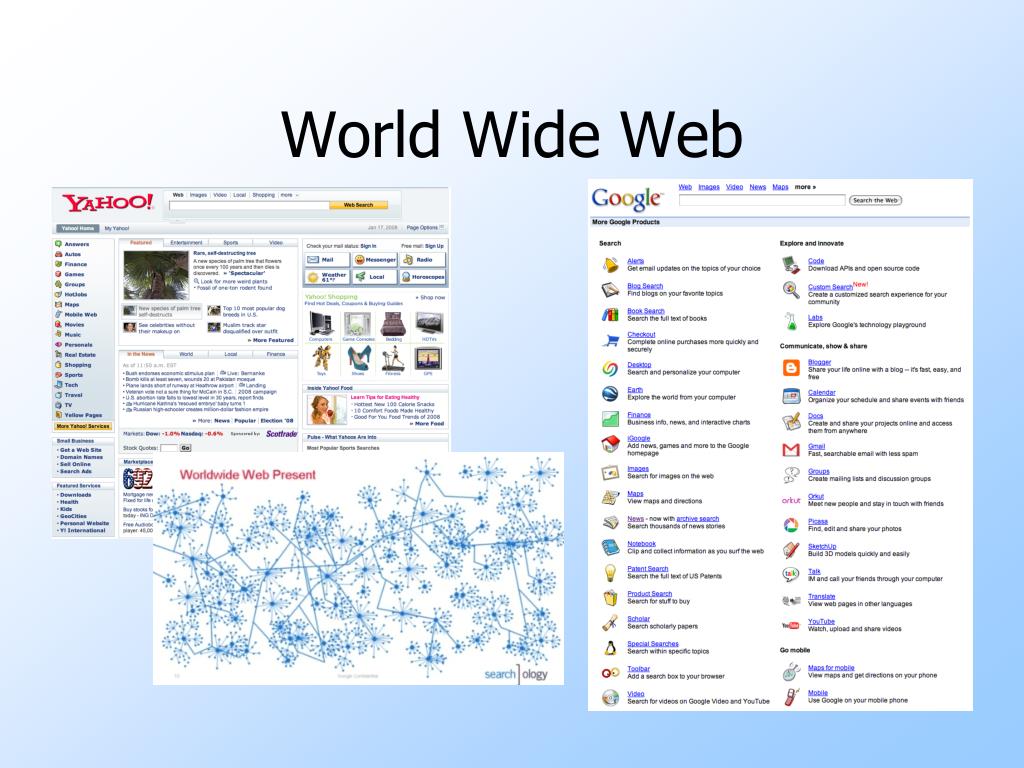1024x768 pixels.
Task: Click the palm tree featured photo
Action: point(156,275)
